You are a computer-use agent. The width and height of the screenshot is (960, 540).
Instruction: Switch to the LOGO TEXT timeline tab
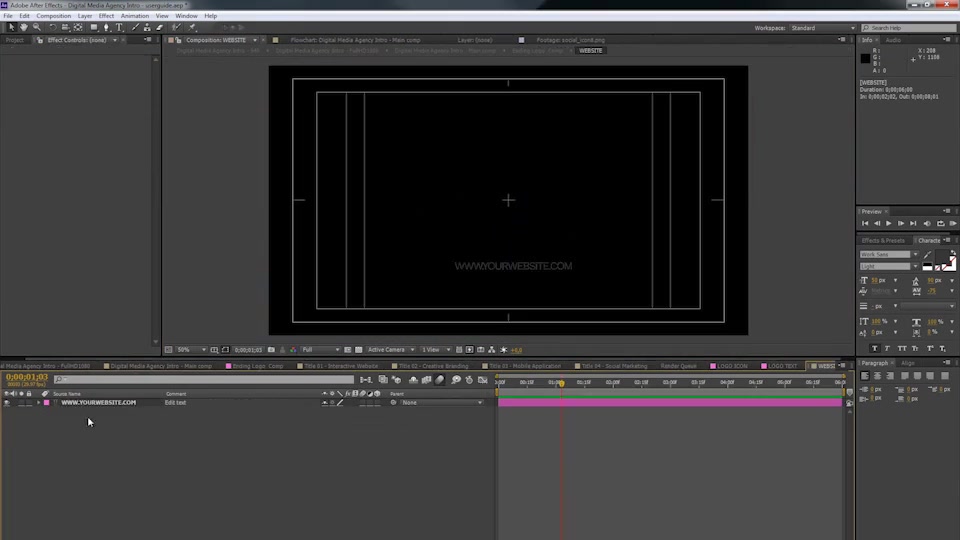pyautogui.click(x=781, y=366)
